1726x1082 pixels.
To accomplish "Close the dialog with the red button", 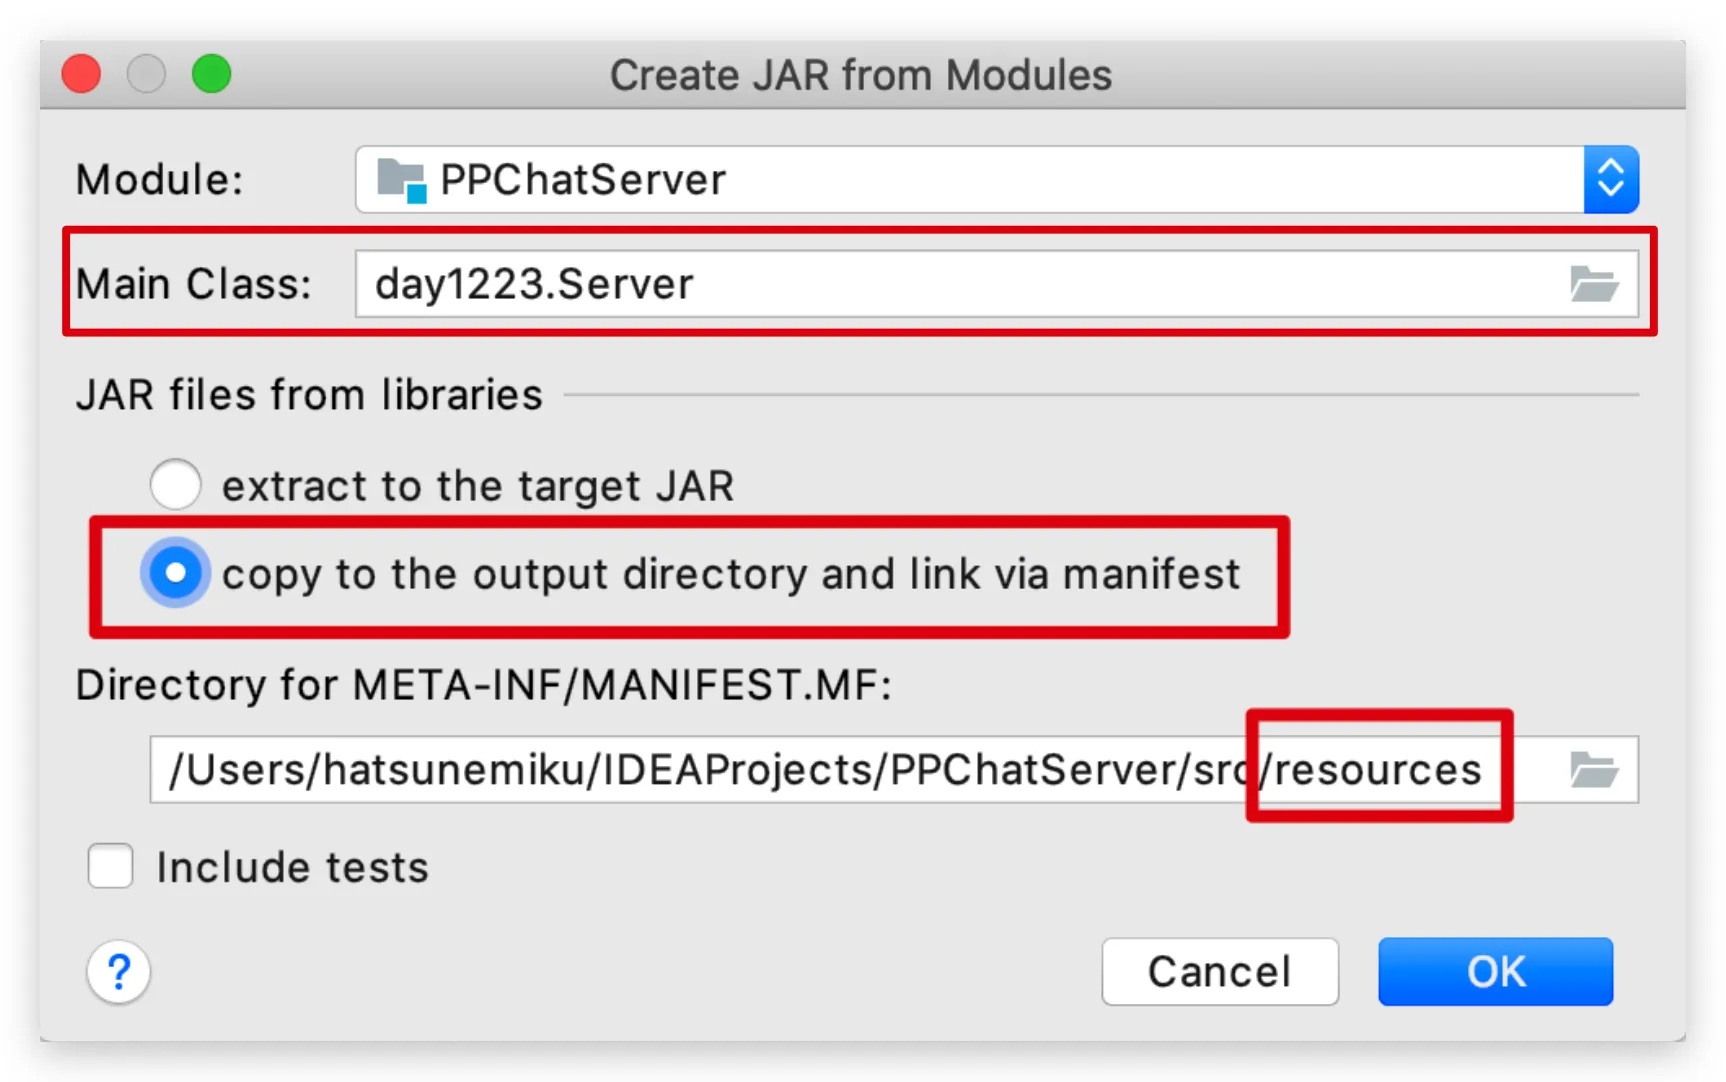I will tap(81, 74).
